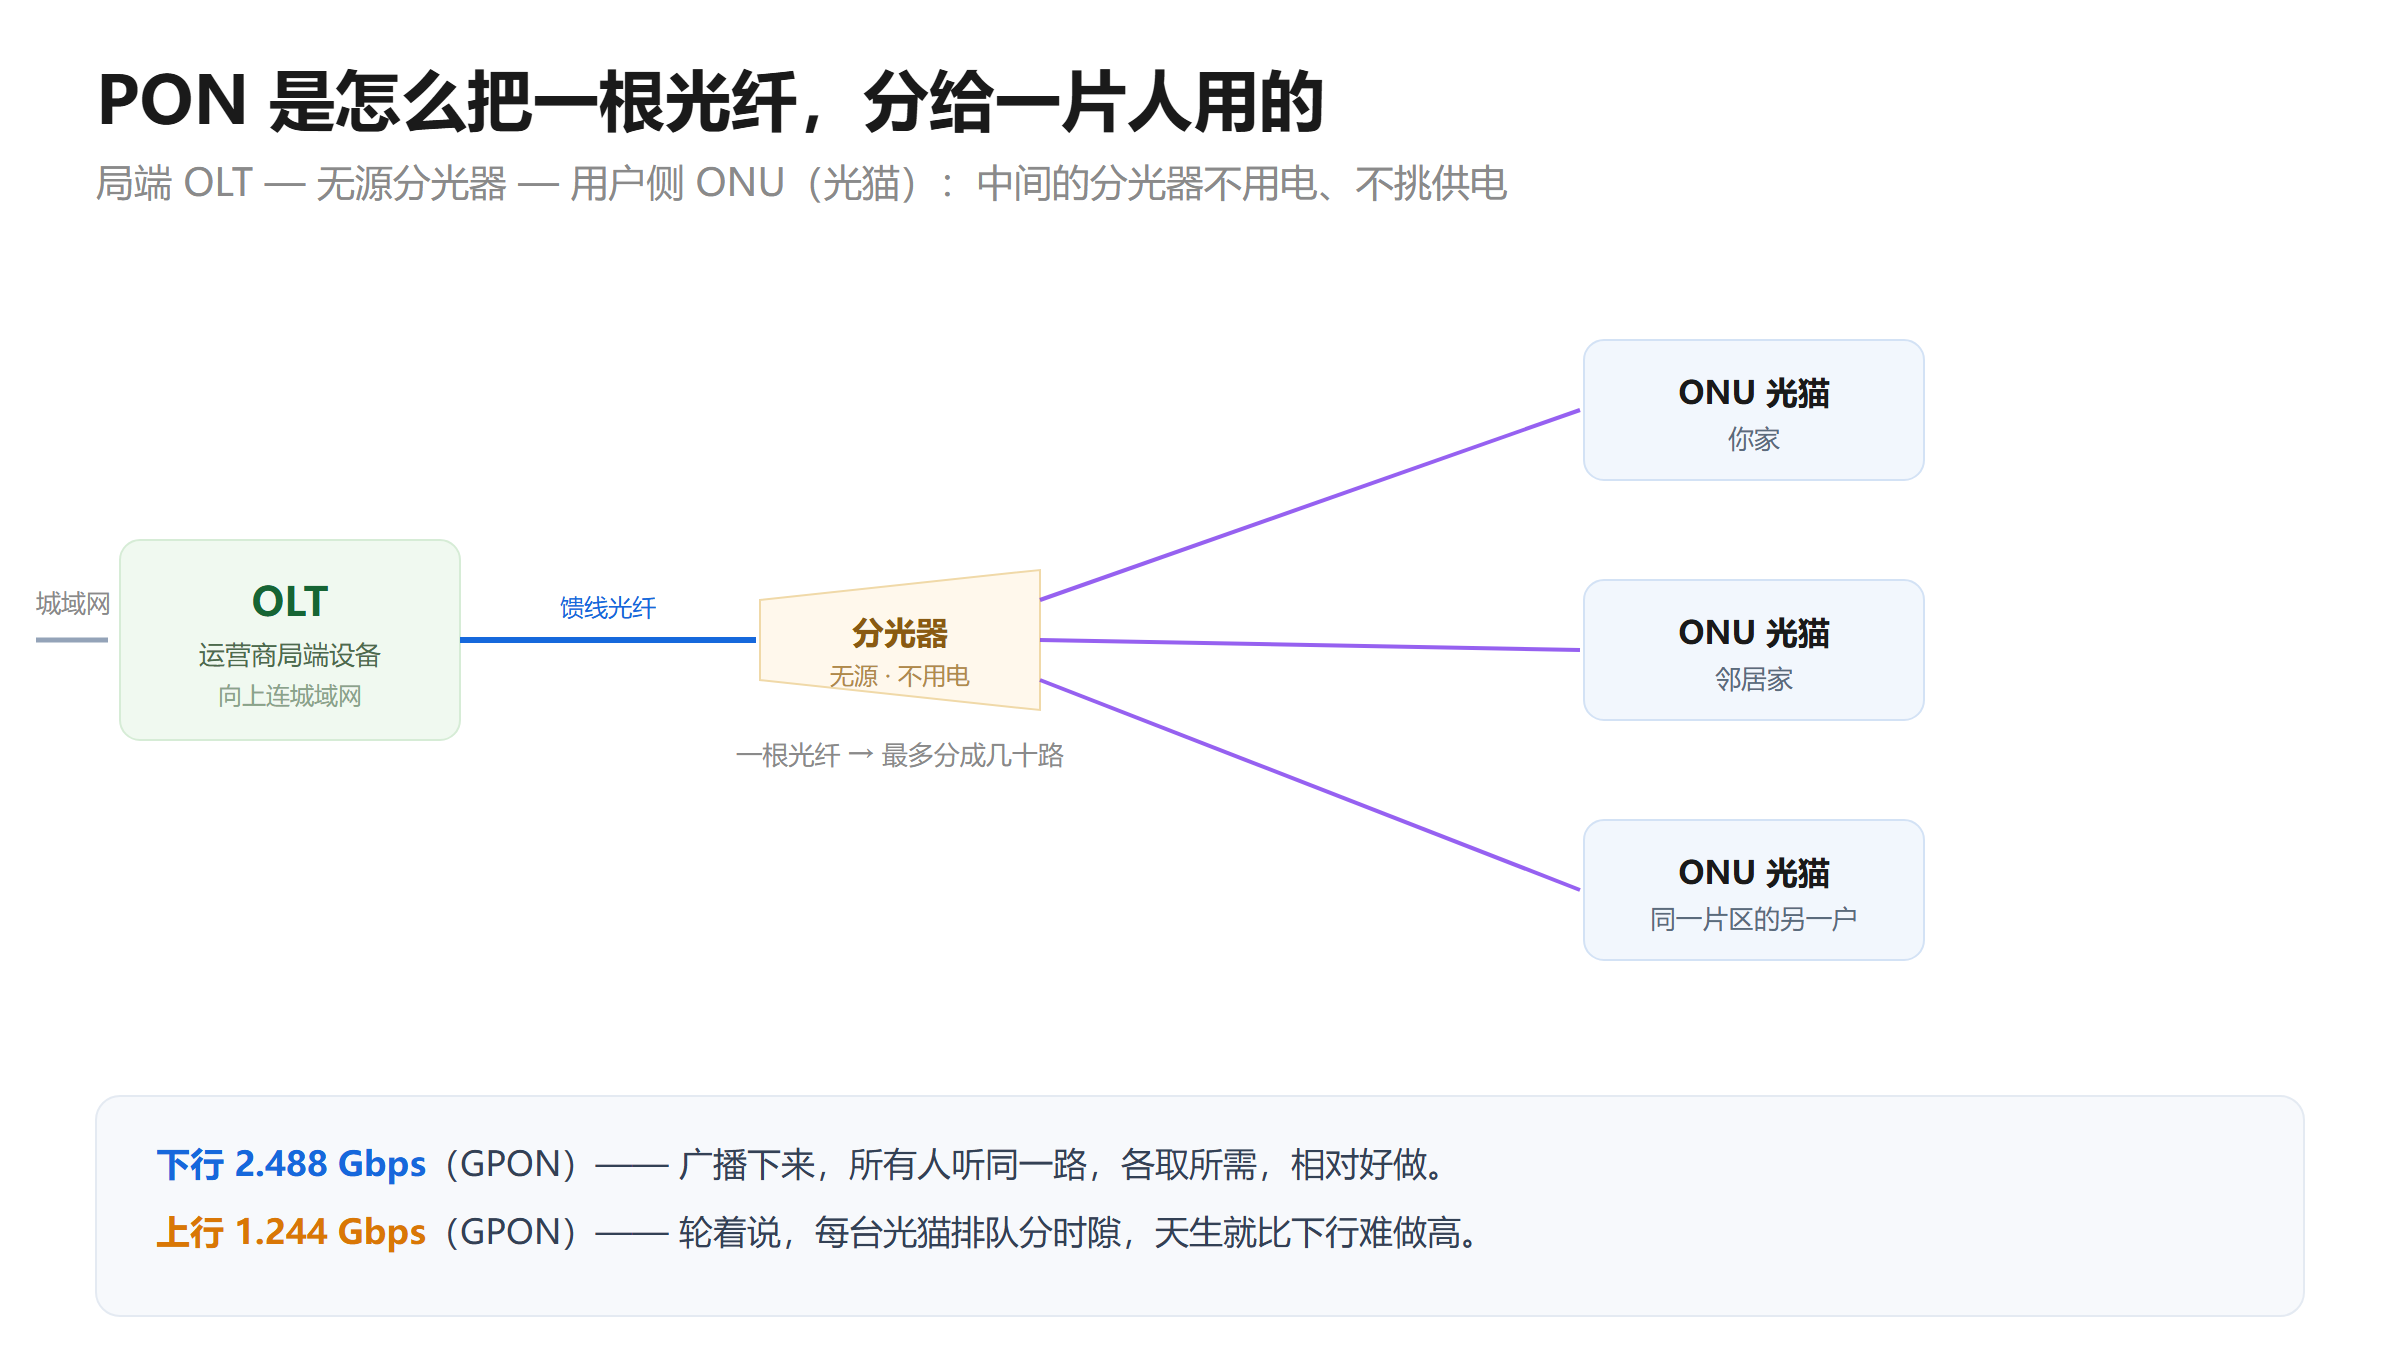Click the blue text 下行 2.488 Gbps
This screenshot has width=2400, height=1350.
(291, 1164)
